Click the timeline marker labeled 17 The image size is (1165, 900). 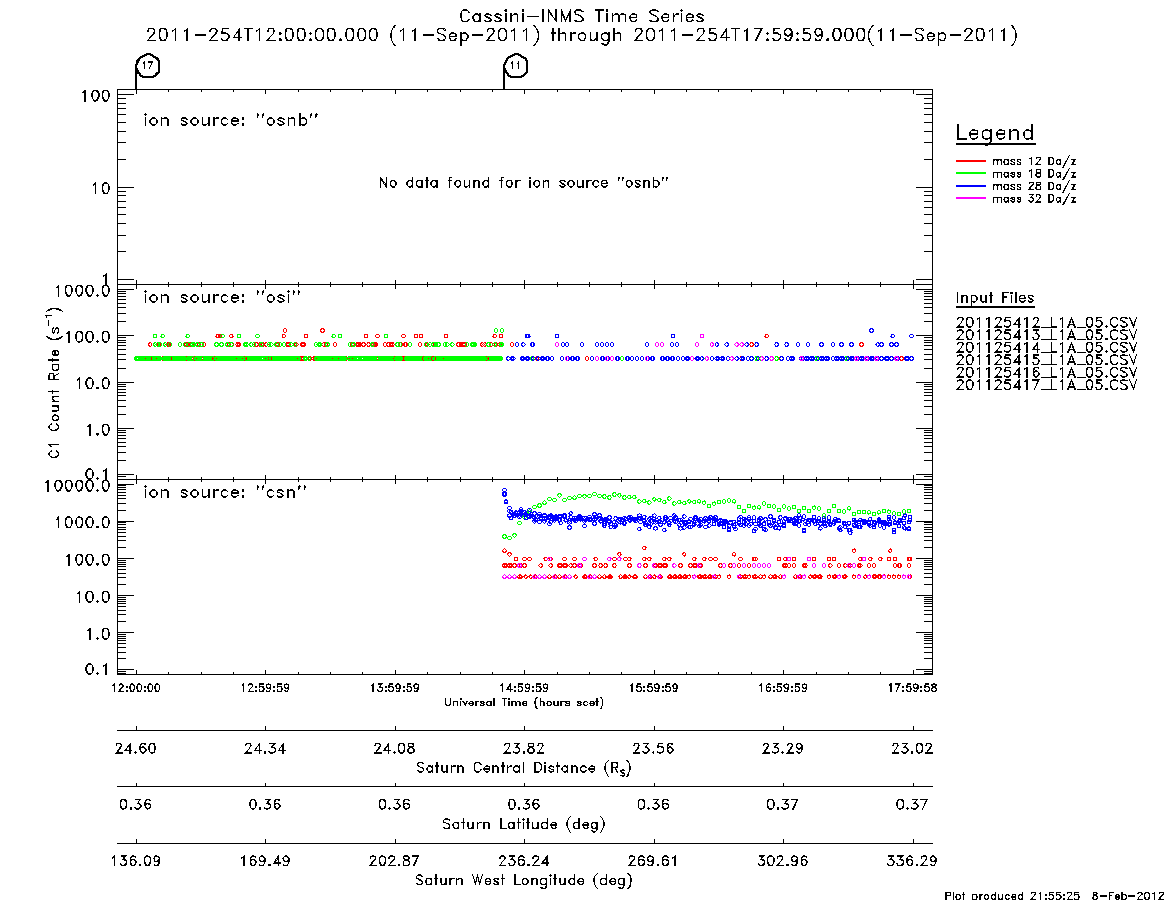click(148, 65)
